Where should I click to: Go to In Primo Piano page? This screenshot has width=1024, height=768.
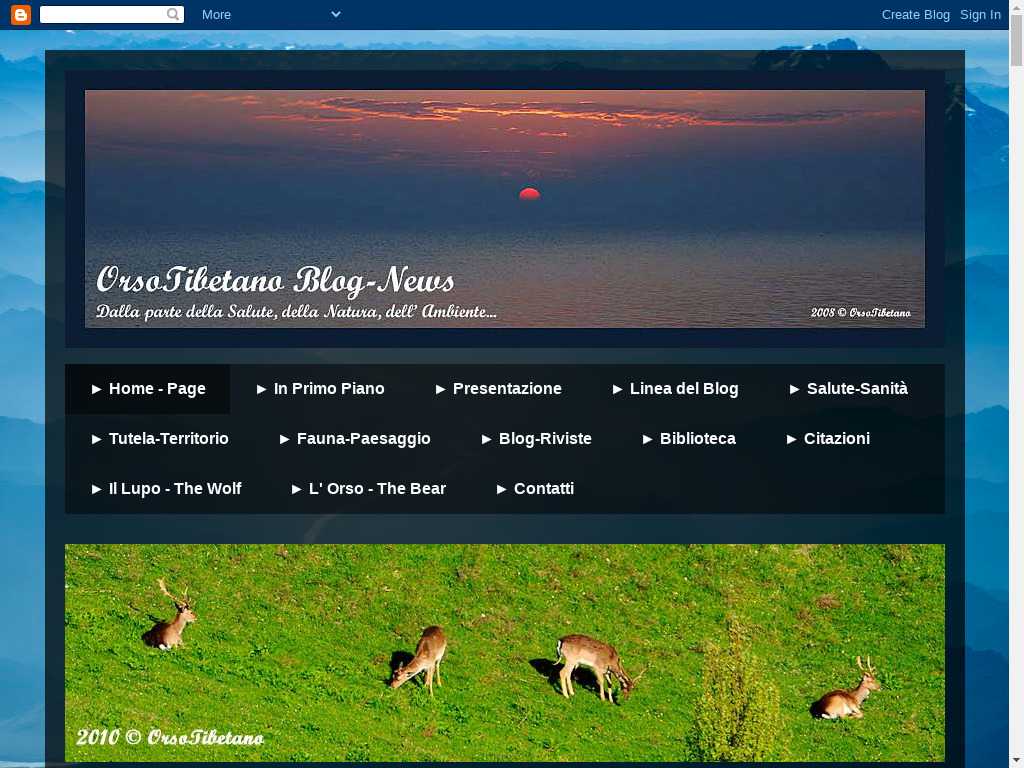point(320,389)
